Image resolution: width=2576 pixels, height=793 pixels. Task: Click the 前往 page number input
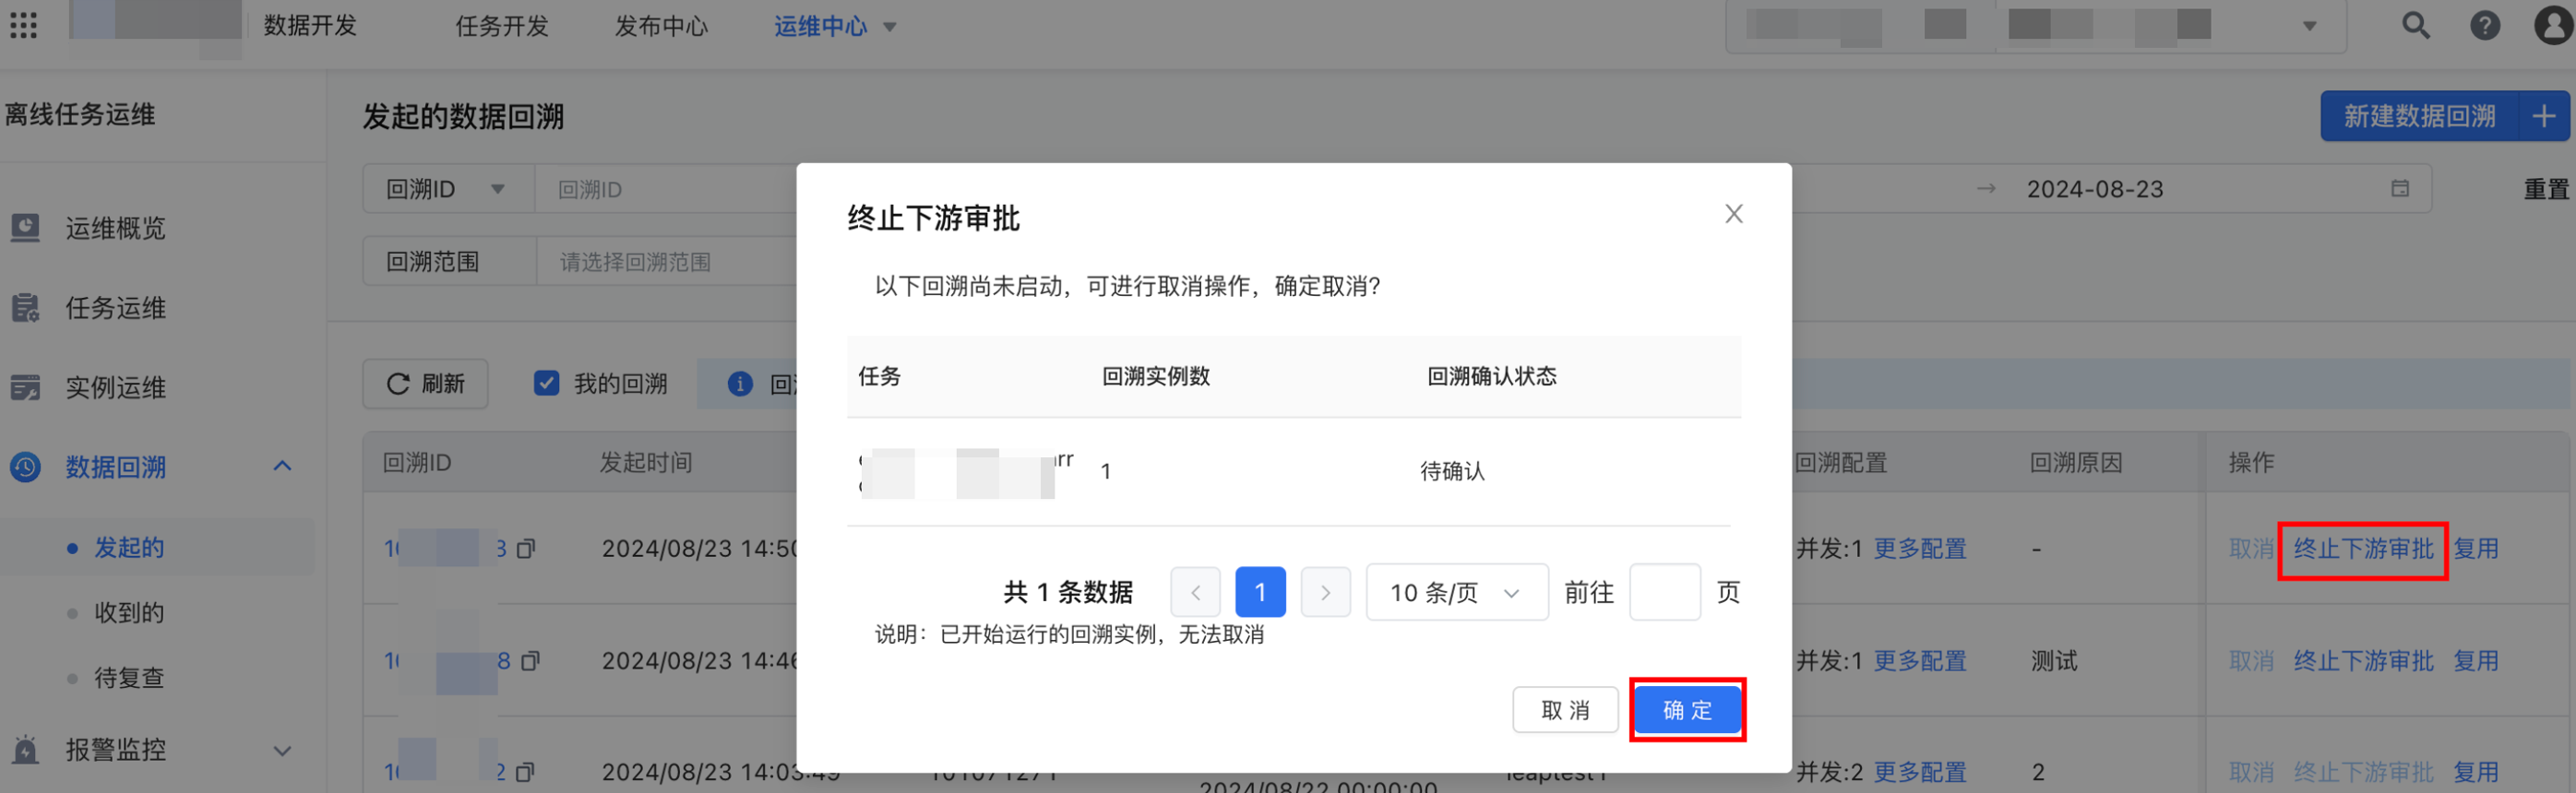click(x=1665, y=592)
